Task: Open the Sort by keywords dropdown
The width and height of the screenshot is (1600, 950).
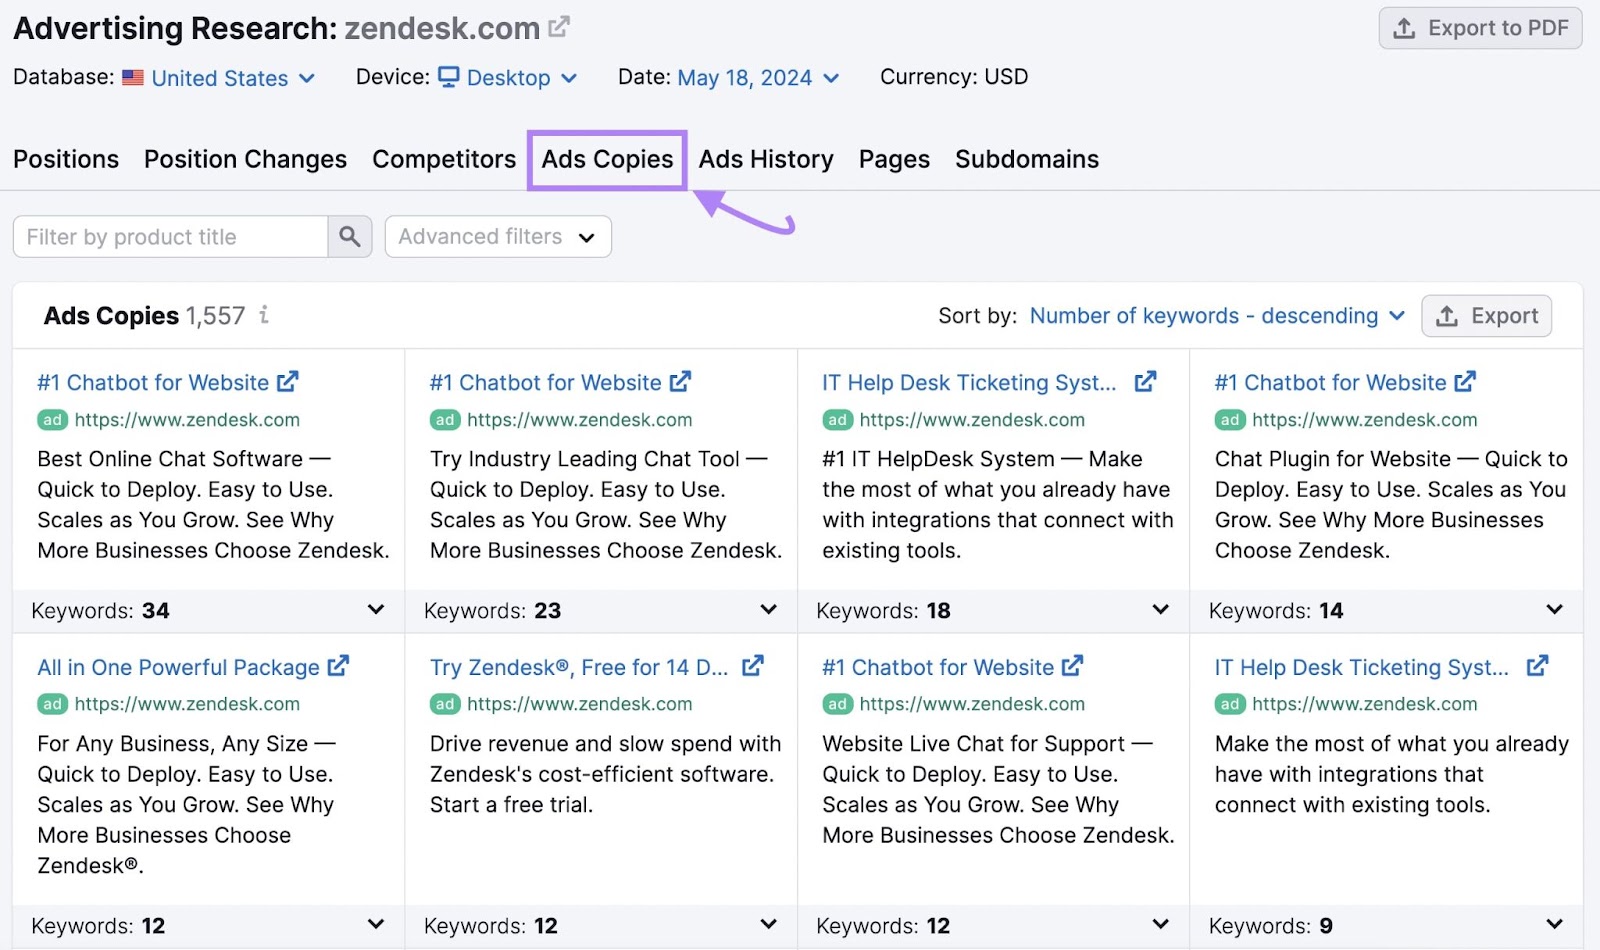Action: click(x=1216, y=315)
